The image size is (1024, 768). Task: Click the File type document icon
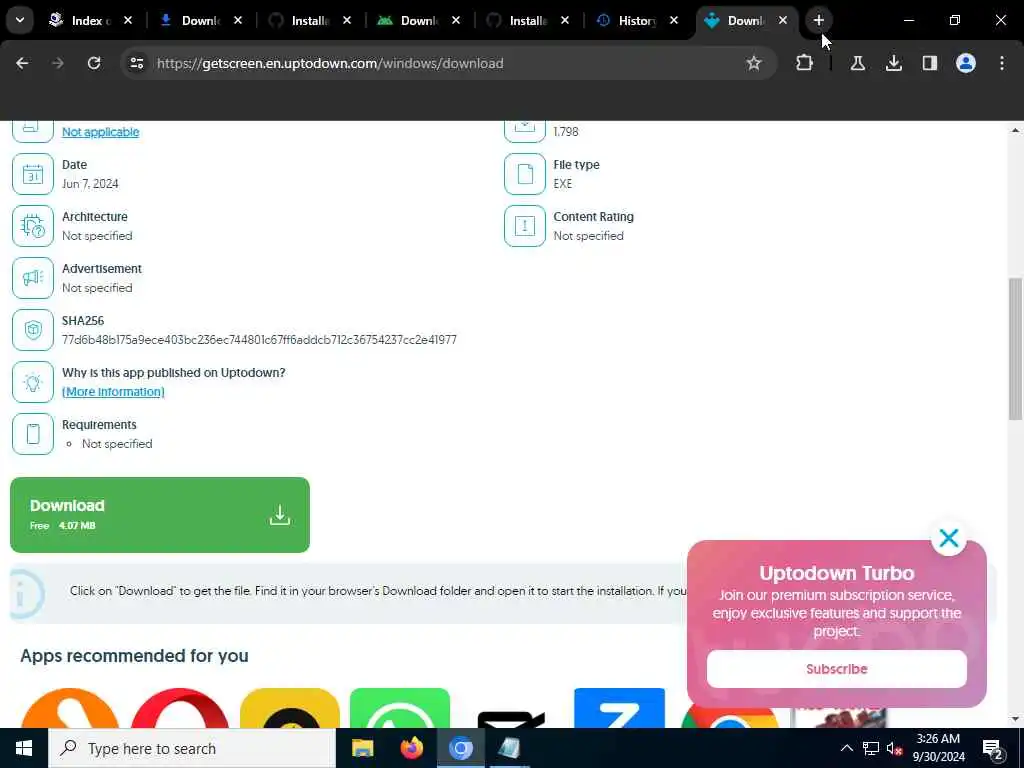[x=524, y=174]
